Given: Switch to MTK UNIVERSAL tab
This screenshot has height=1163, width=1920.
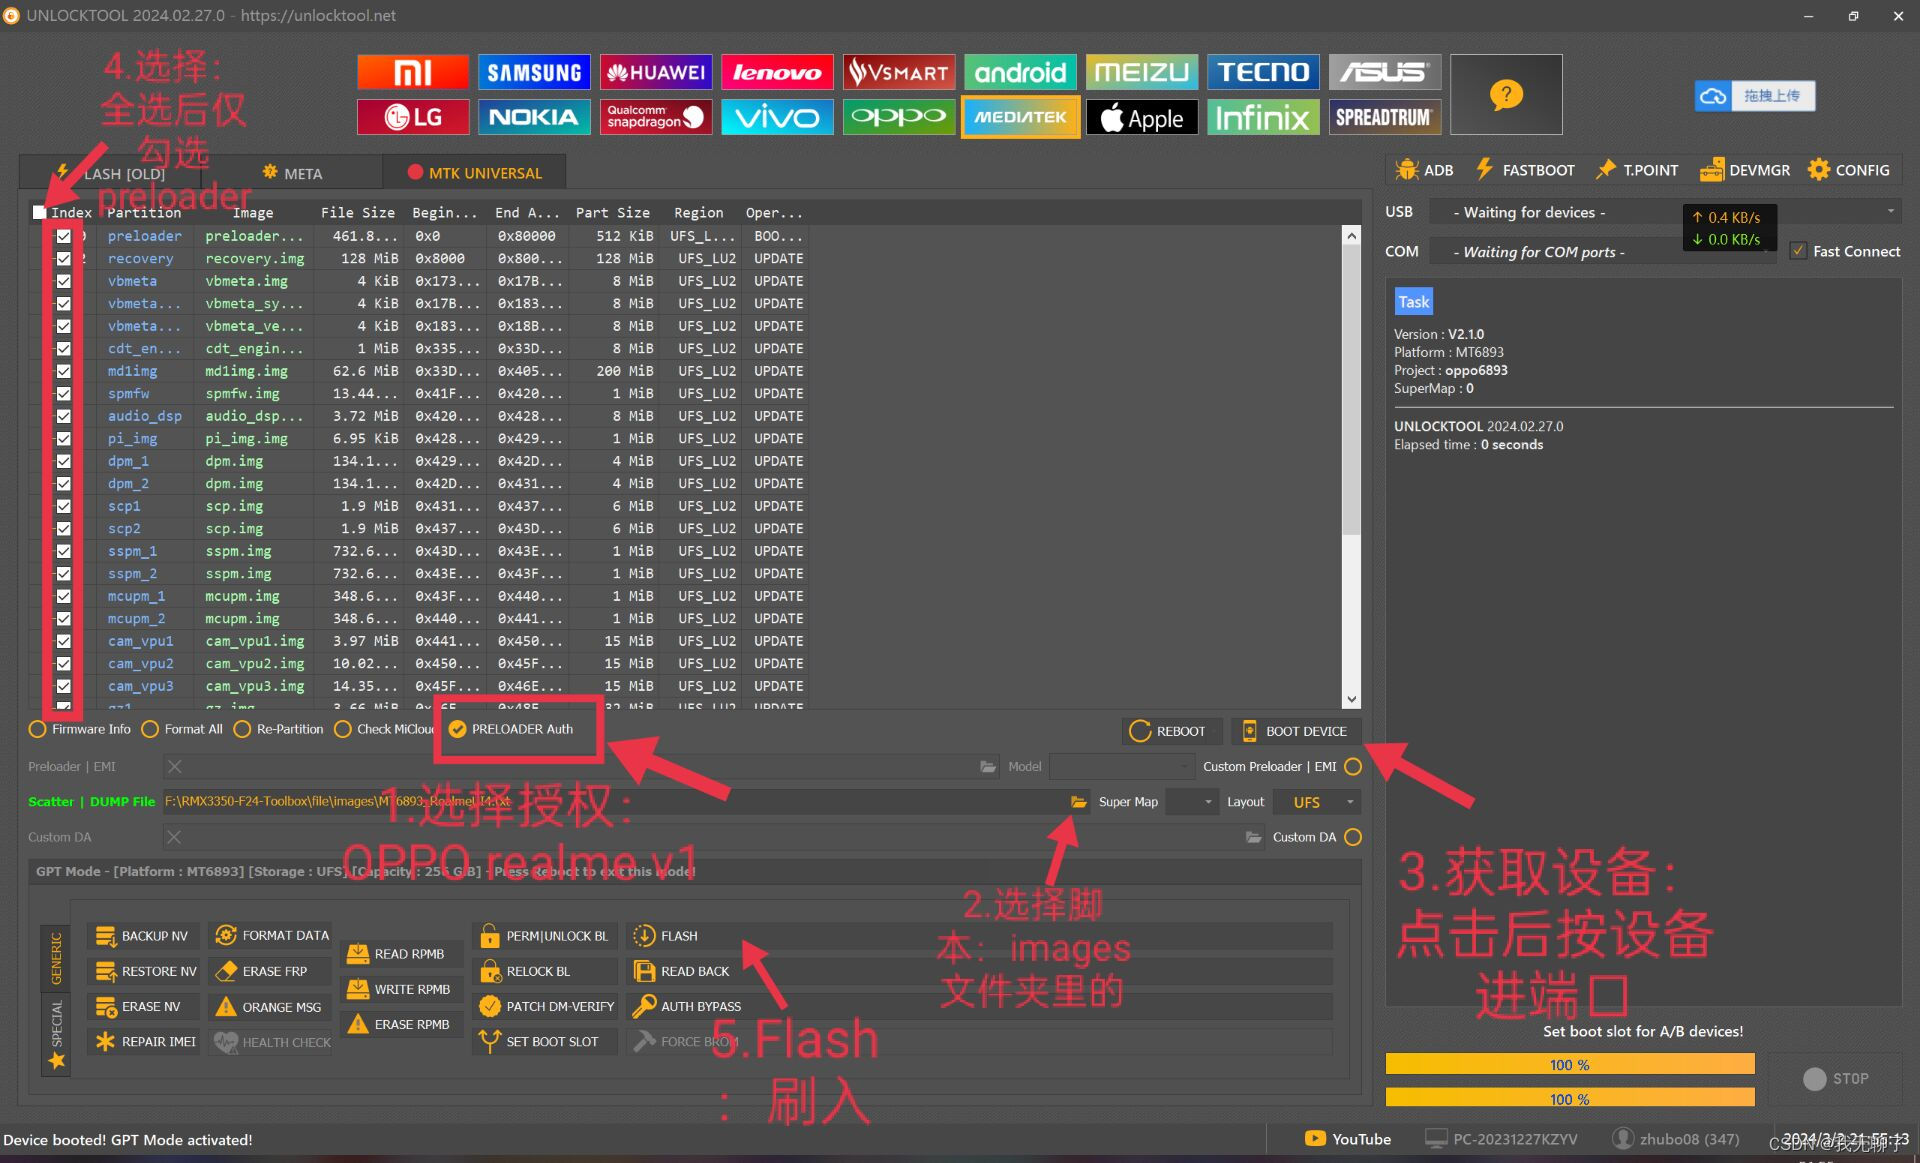Looking at the screenshot, I should 474,173.
